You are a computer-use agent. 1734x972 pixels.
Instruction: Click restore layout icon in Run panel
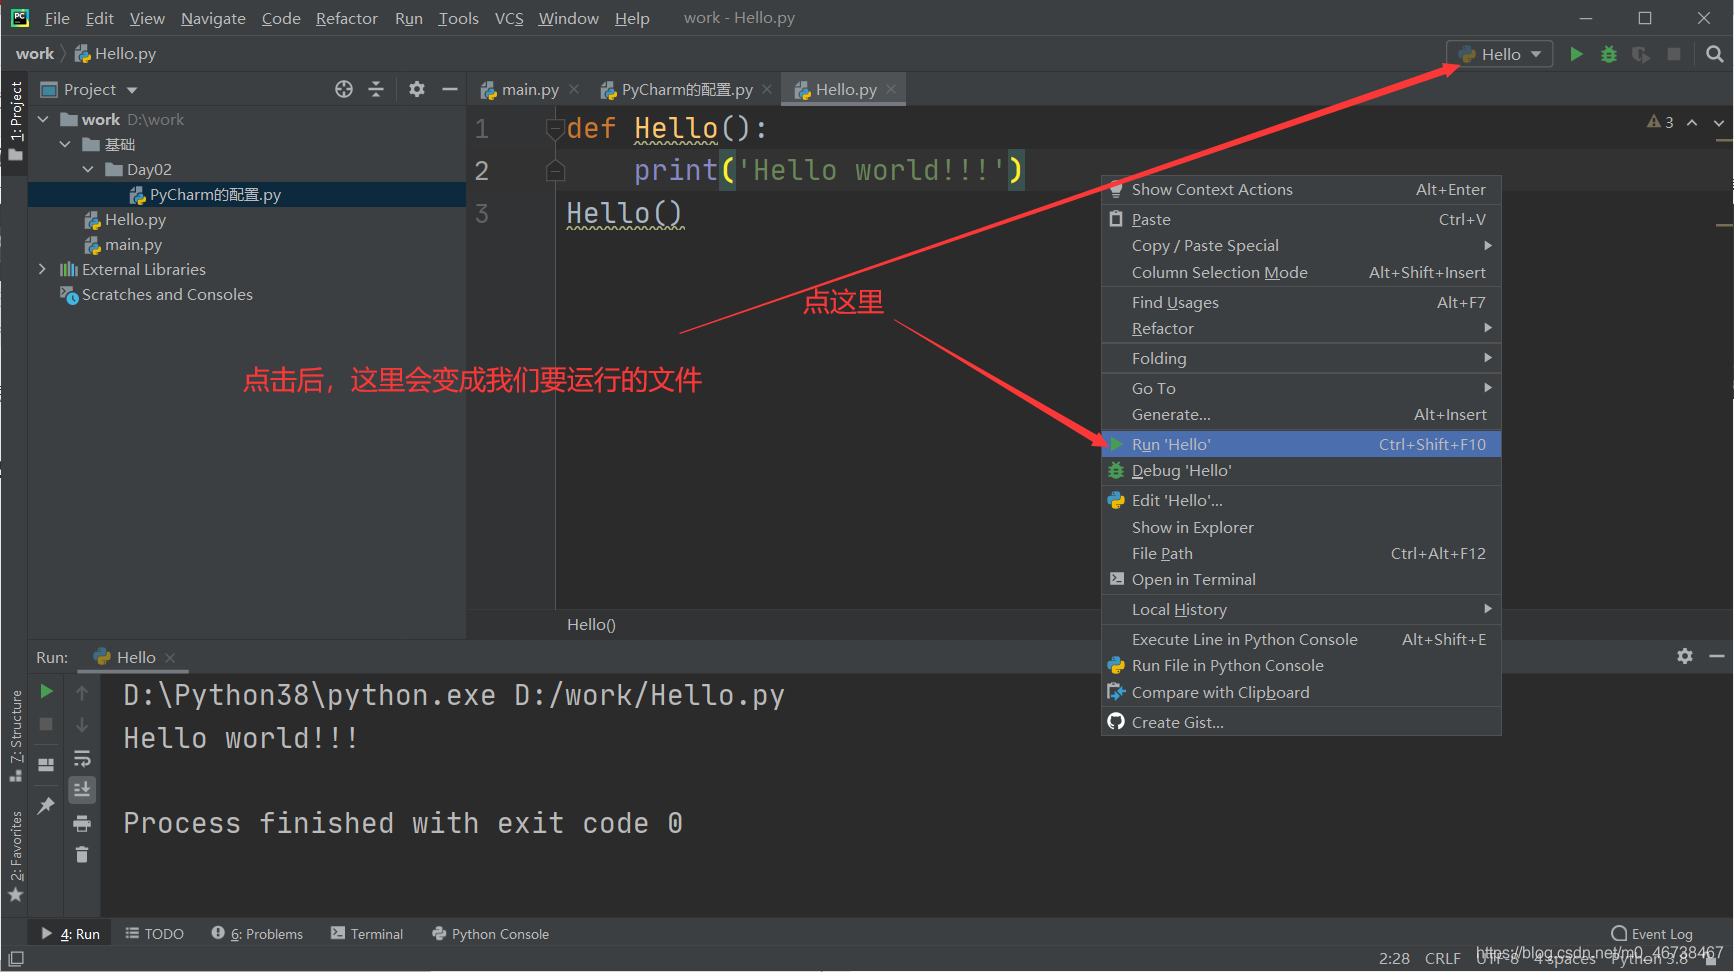point(46,765)
